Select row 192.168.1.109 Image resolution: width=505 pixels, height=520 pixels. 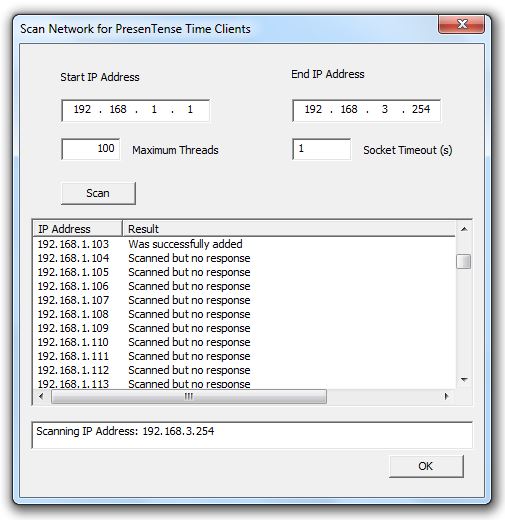244,328
